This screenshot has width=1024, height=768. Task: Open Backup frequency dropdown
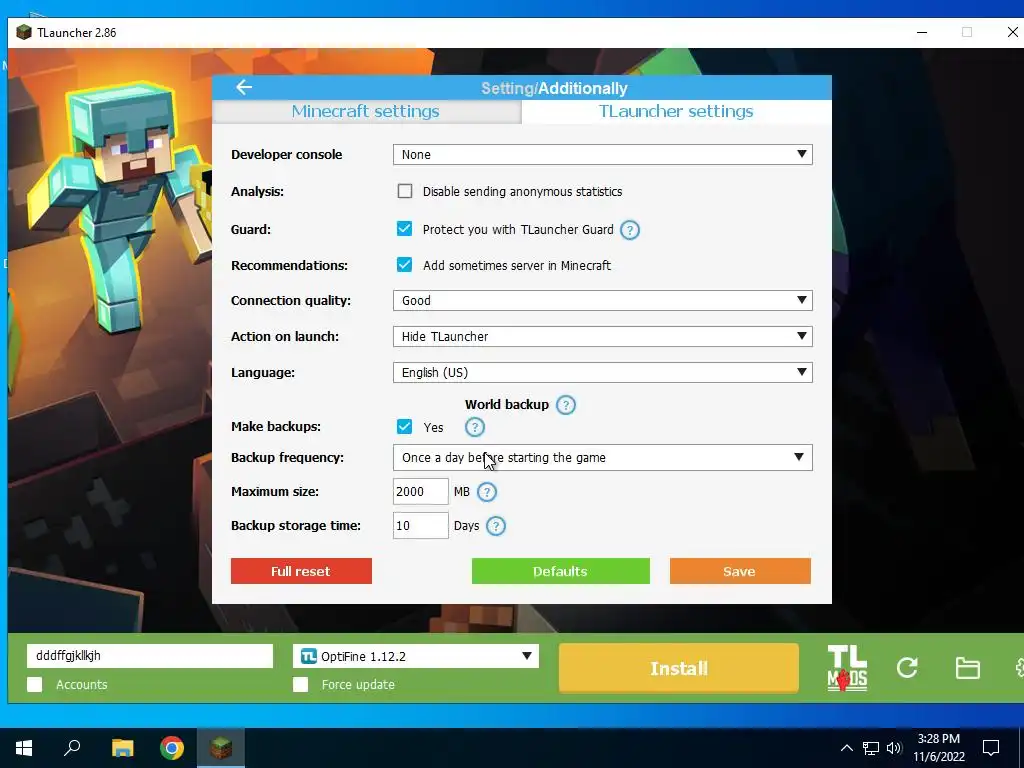point(603,458)
